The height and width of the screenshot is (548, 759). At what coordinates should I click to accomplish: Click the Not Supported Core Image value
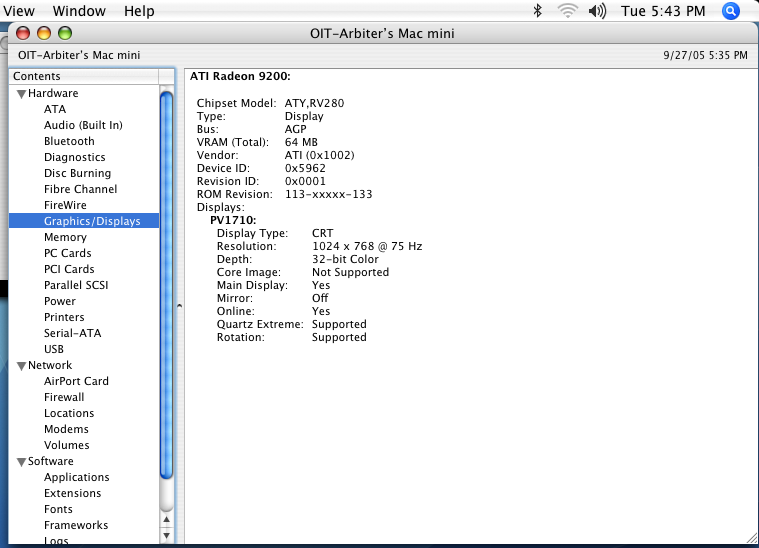(x=350, y=272)
